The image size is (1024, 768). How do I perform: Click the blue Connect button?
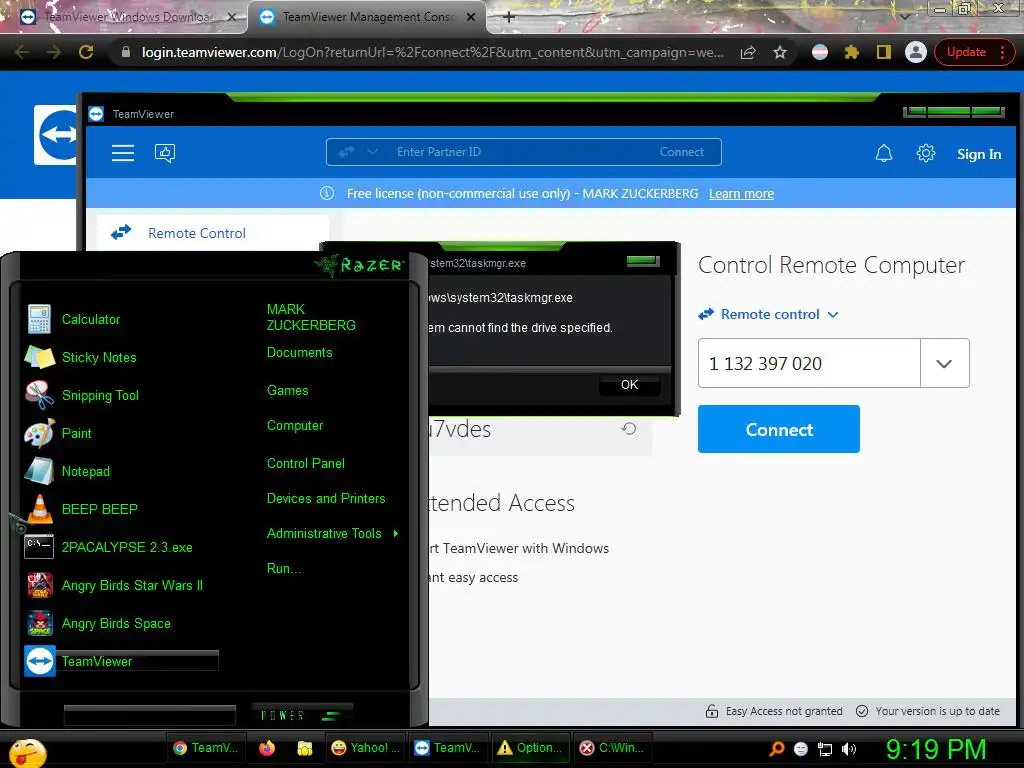(778, 429)
